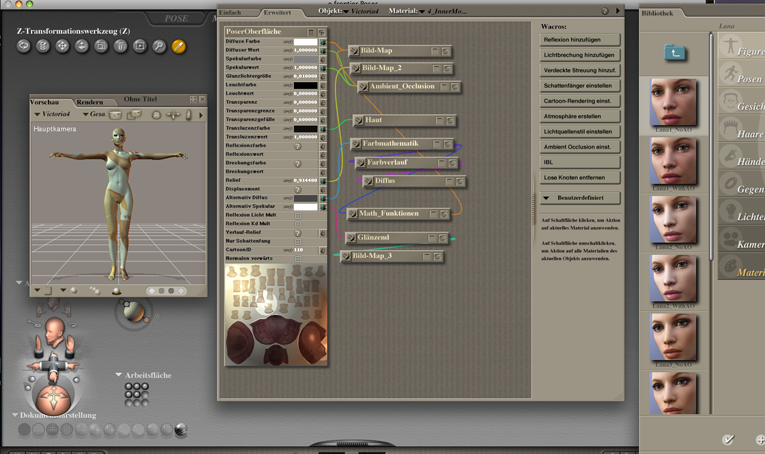This screenshot has width=765, height=454.
Task: Open the Objekt dropdown showing Victoria4
Action: (361, 11)
